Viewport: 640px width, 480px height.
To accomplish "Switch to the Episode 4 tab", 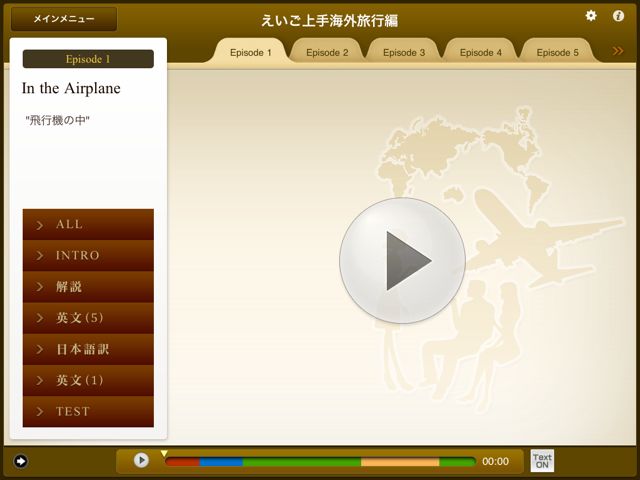I will coord(480,53).
